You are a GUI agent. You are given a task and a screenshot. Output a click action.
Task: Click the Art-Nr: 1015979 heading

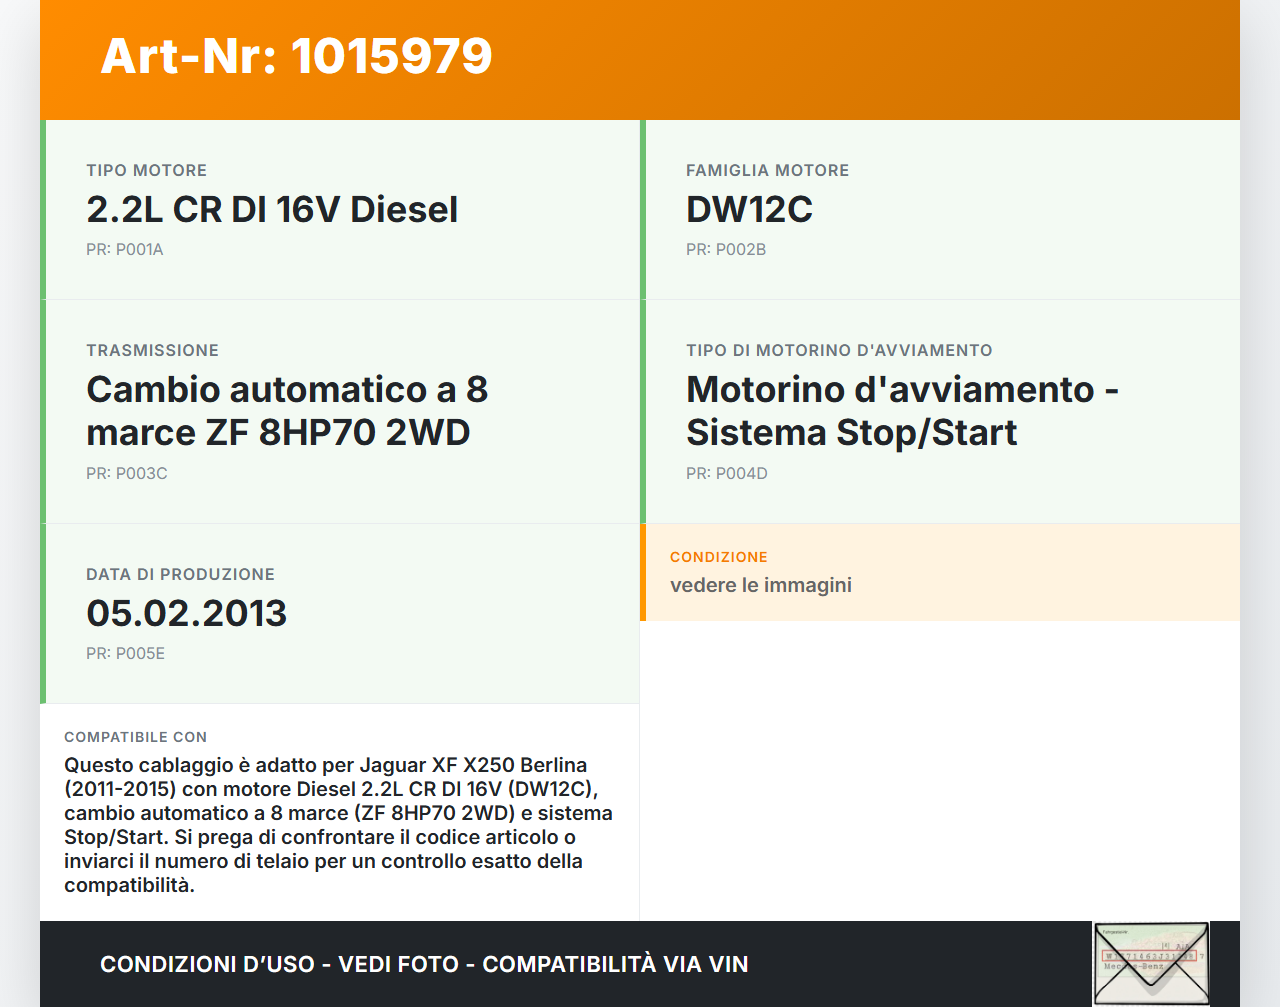click(296, 56)
